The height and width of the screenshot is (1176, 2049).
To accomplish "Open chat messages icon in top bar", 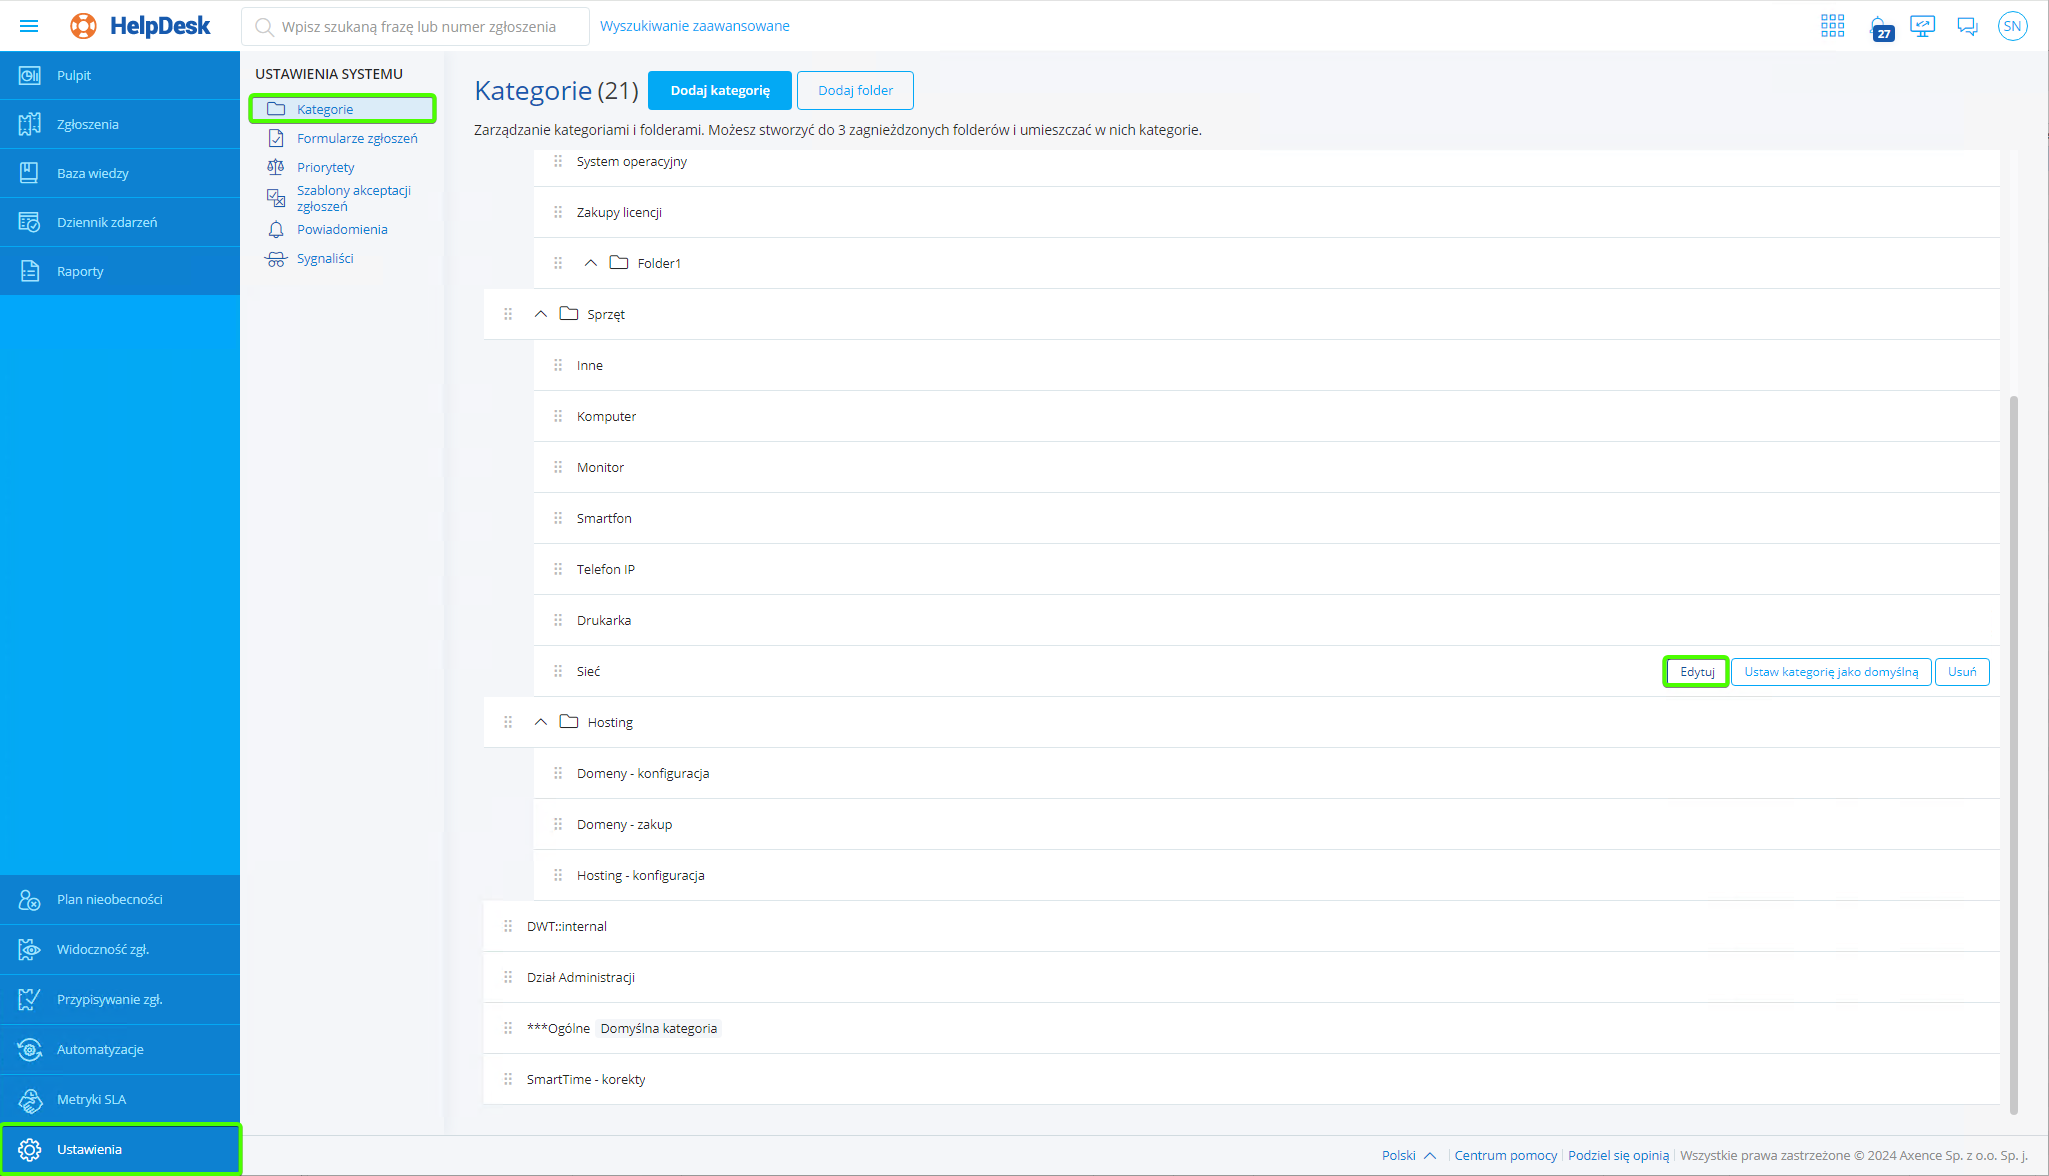I will 1967,26.
